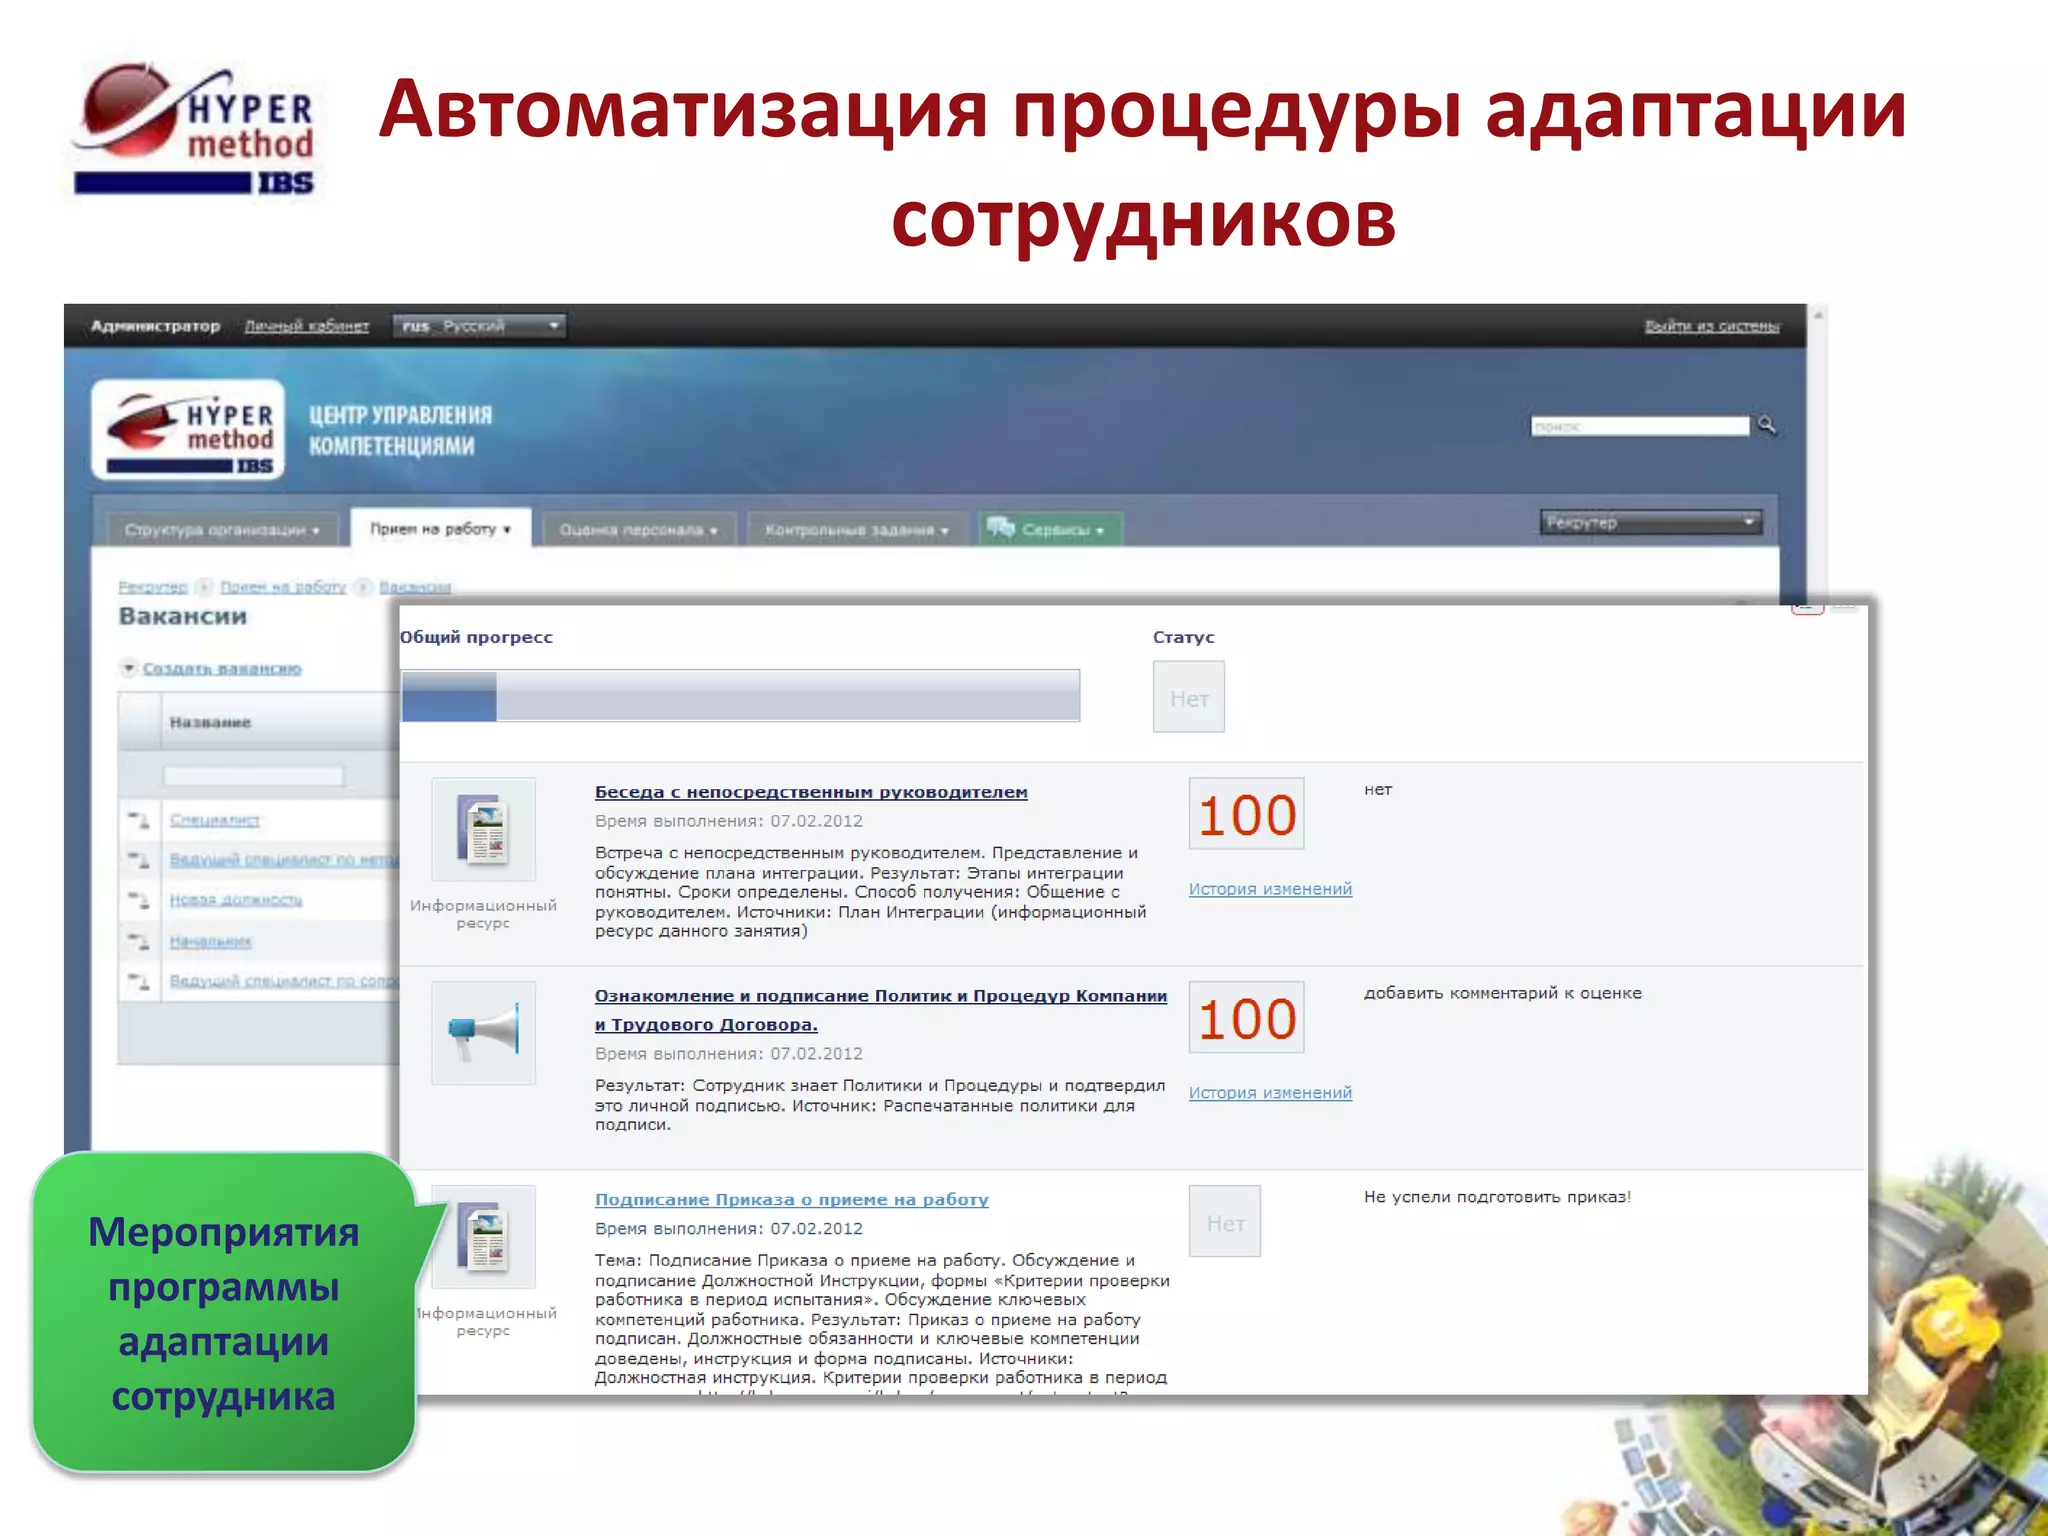Click the Вакансии breadcrumb link

pos(415,587)
